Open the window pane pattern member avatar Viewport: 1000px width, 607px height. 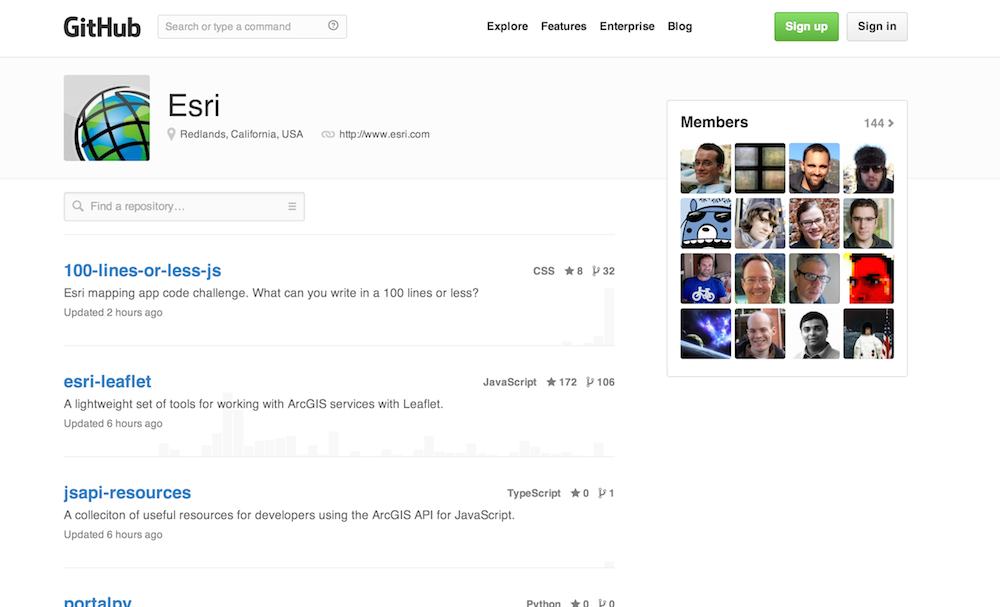[760, 168]
